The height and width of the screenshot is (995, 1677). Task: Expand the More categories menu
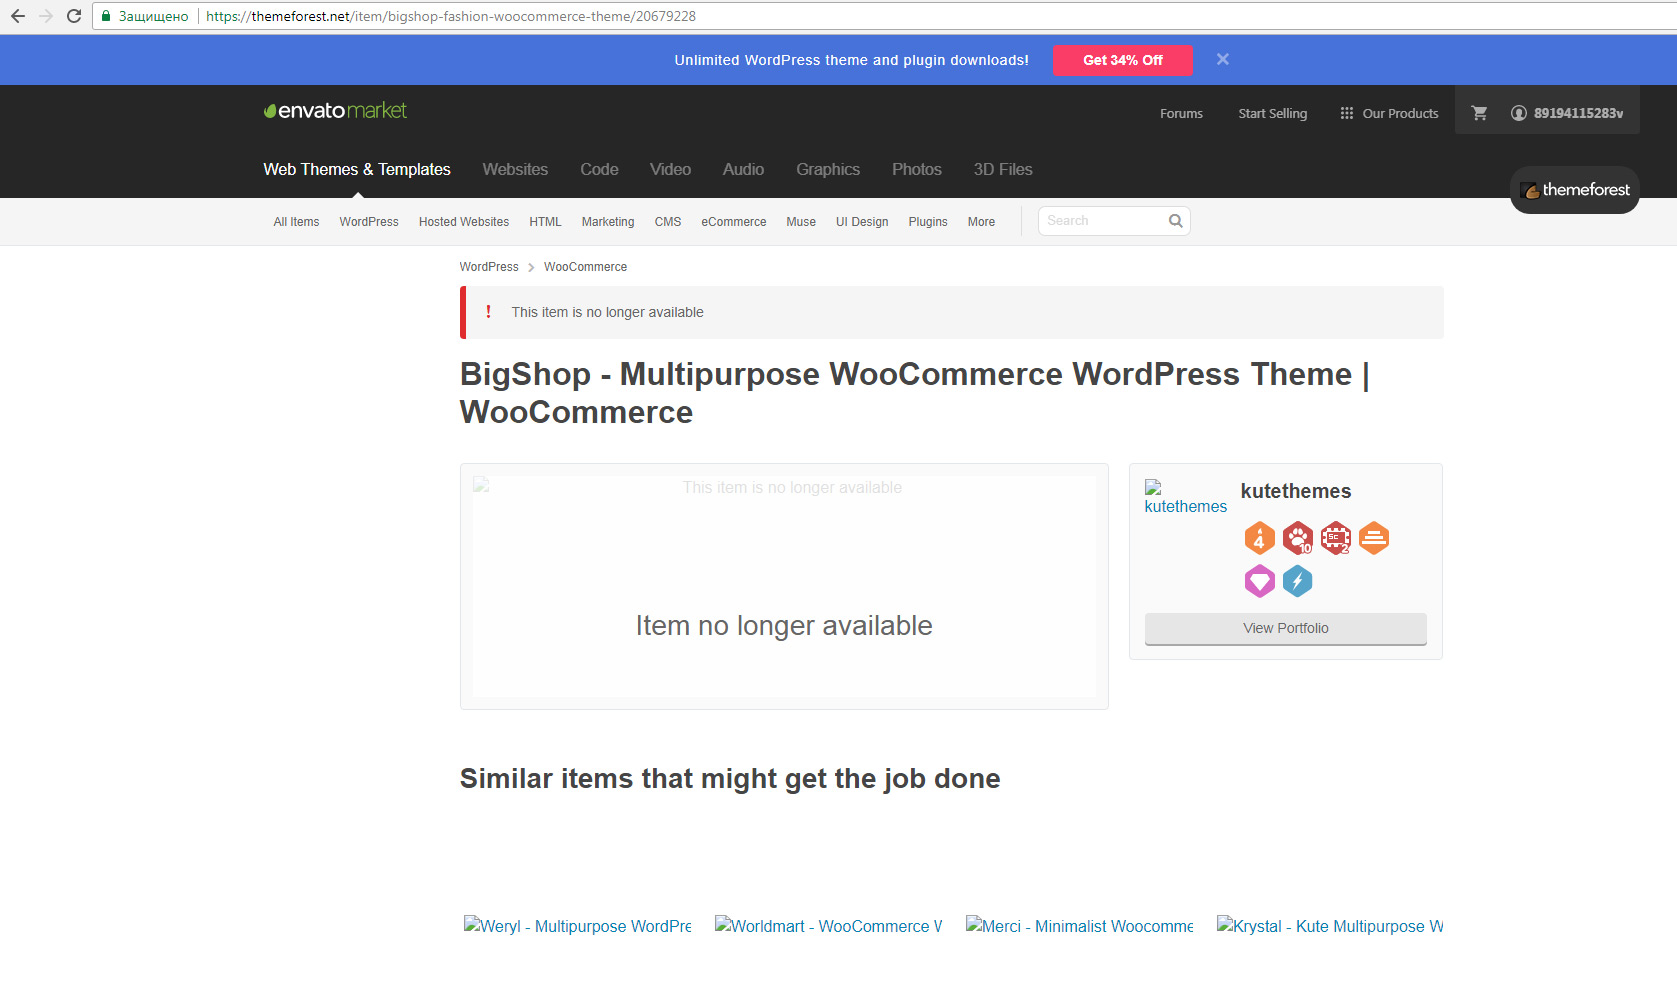point(981,222)
